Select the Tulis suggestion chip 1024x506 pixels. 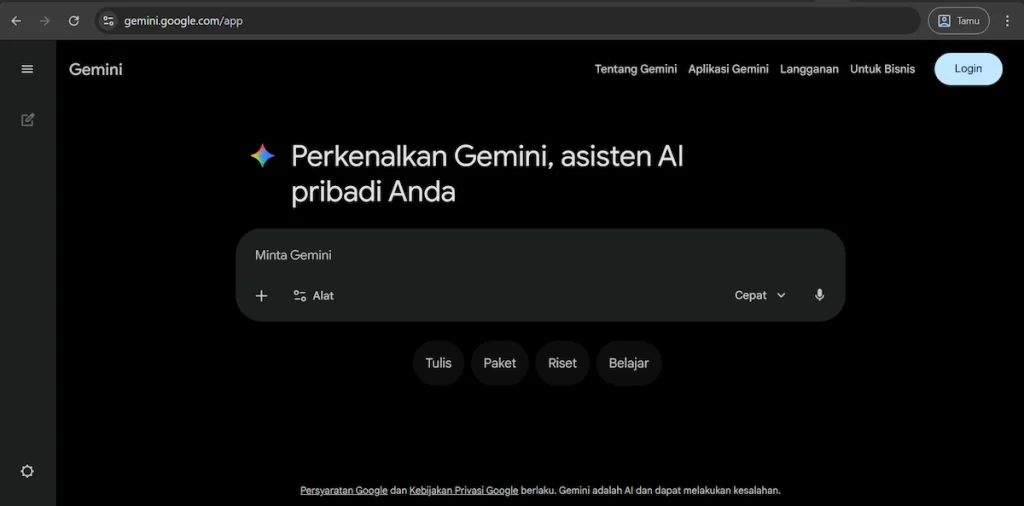pyautogui.click(x=438, y=363)
